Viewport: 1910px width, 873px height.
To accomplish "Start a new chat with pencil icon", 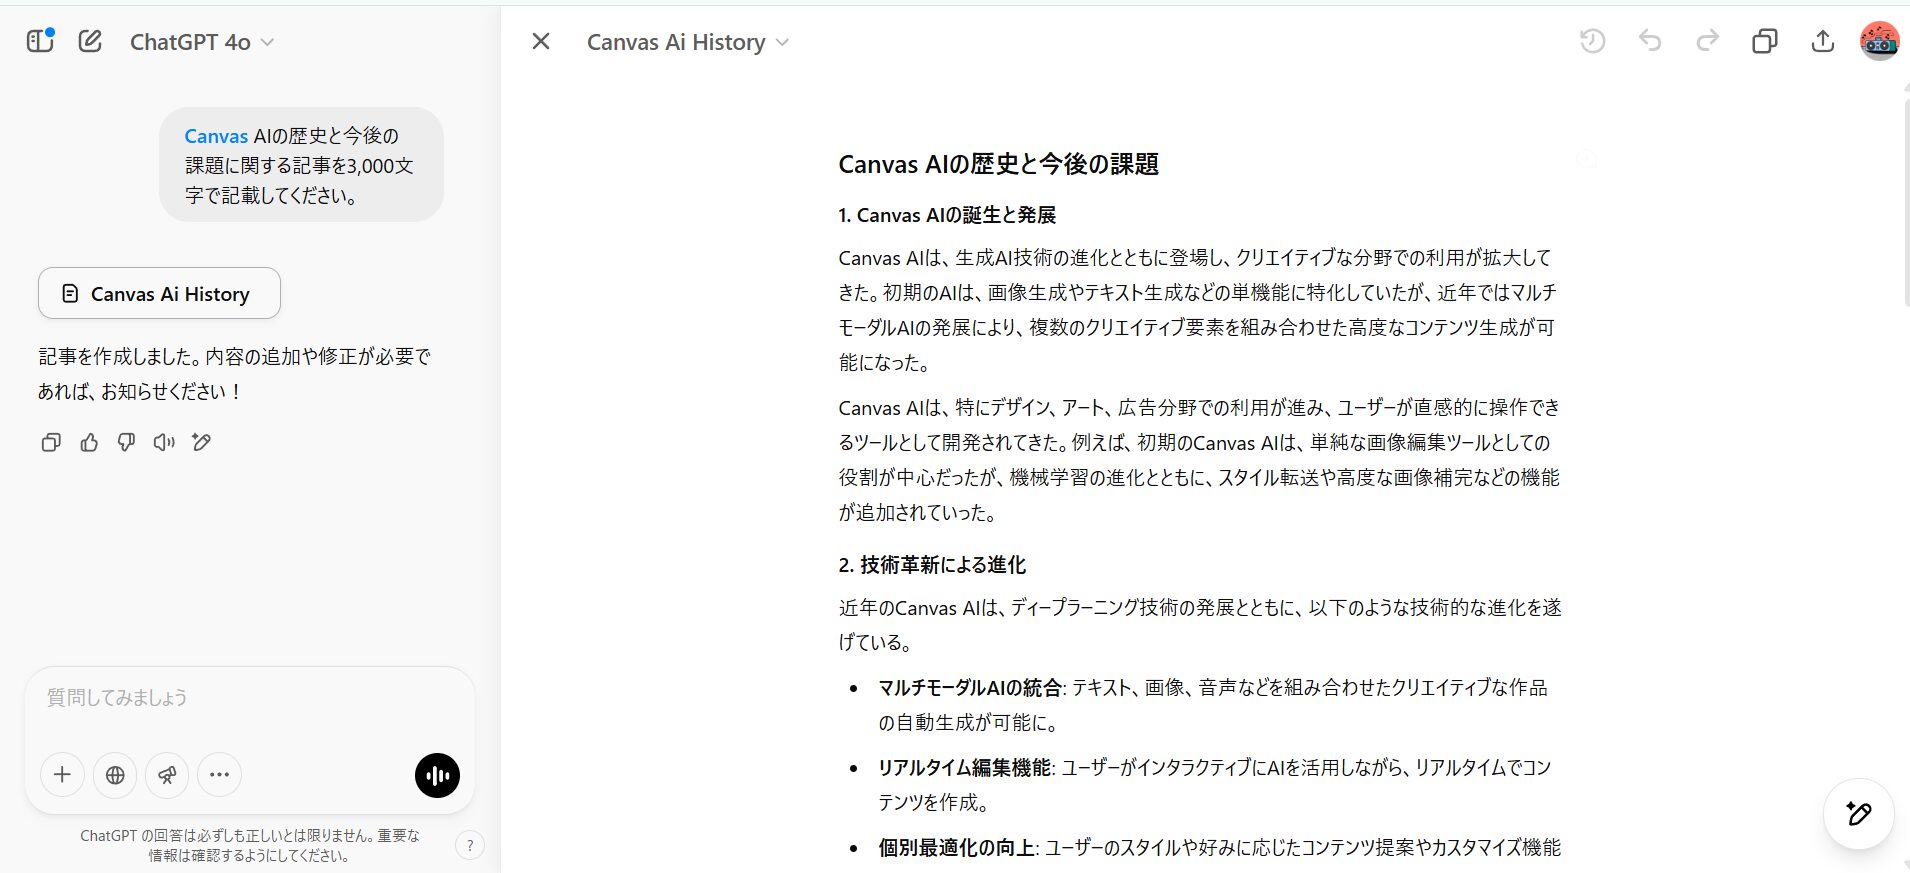I will click(90, 41).
